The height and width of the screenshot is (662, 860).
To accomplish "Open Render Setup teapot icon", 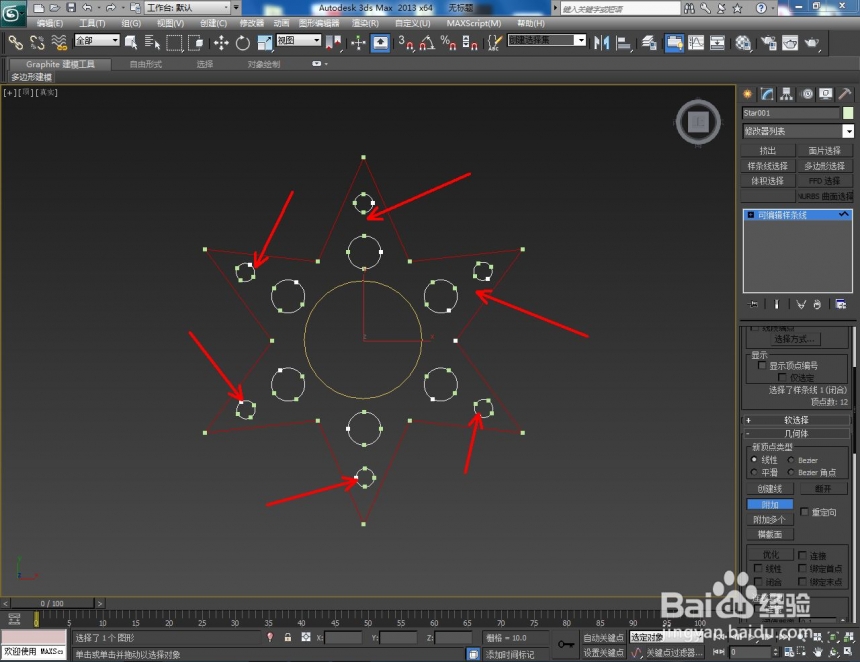I will pyautogui.click(x=768, y=43).
